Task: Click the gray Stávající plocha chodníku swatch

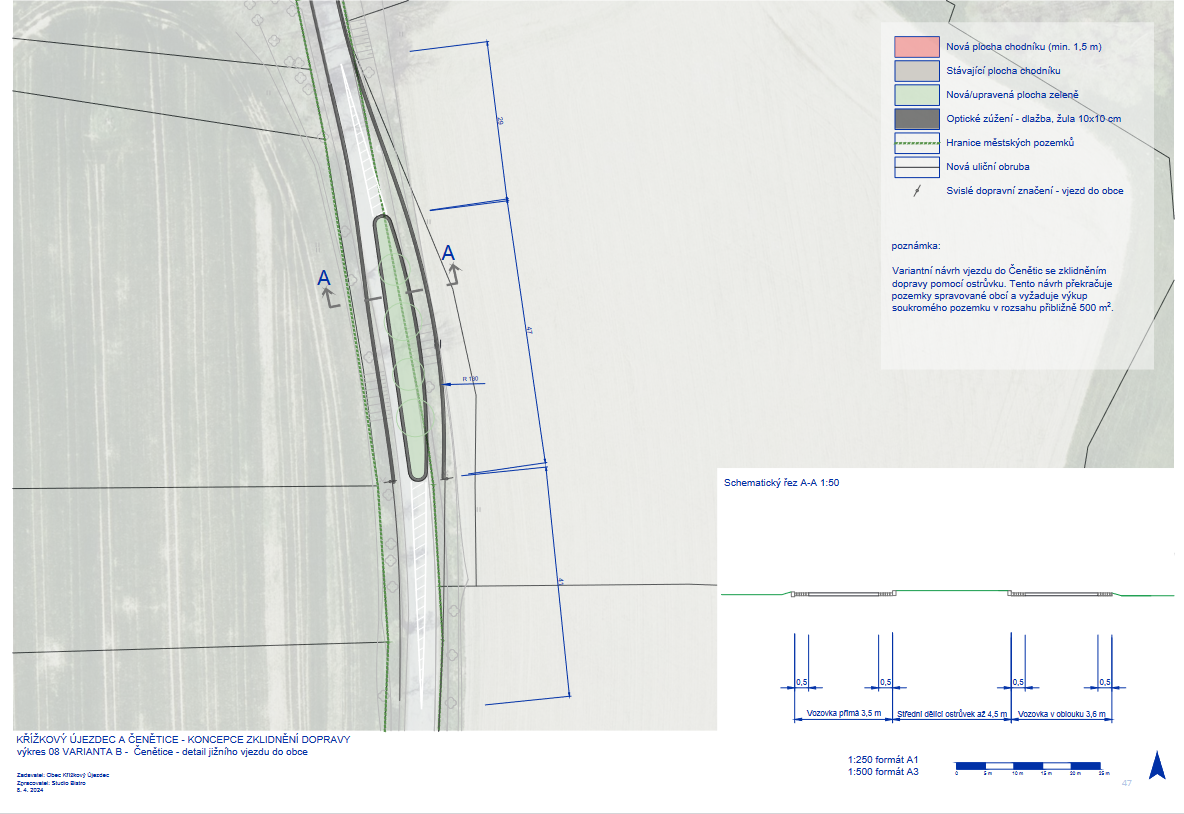Action: (915, 71)
